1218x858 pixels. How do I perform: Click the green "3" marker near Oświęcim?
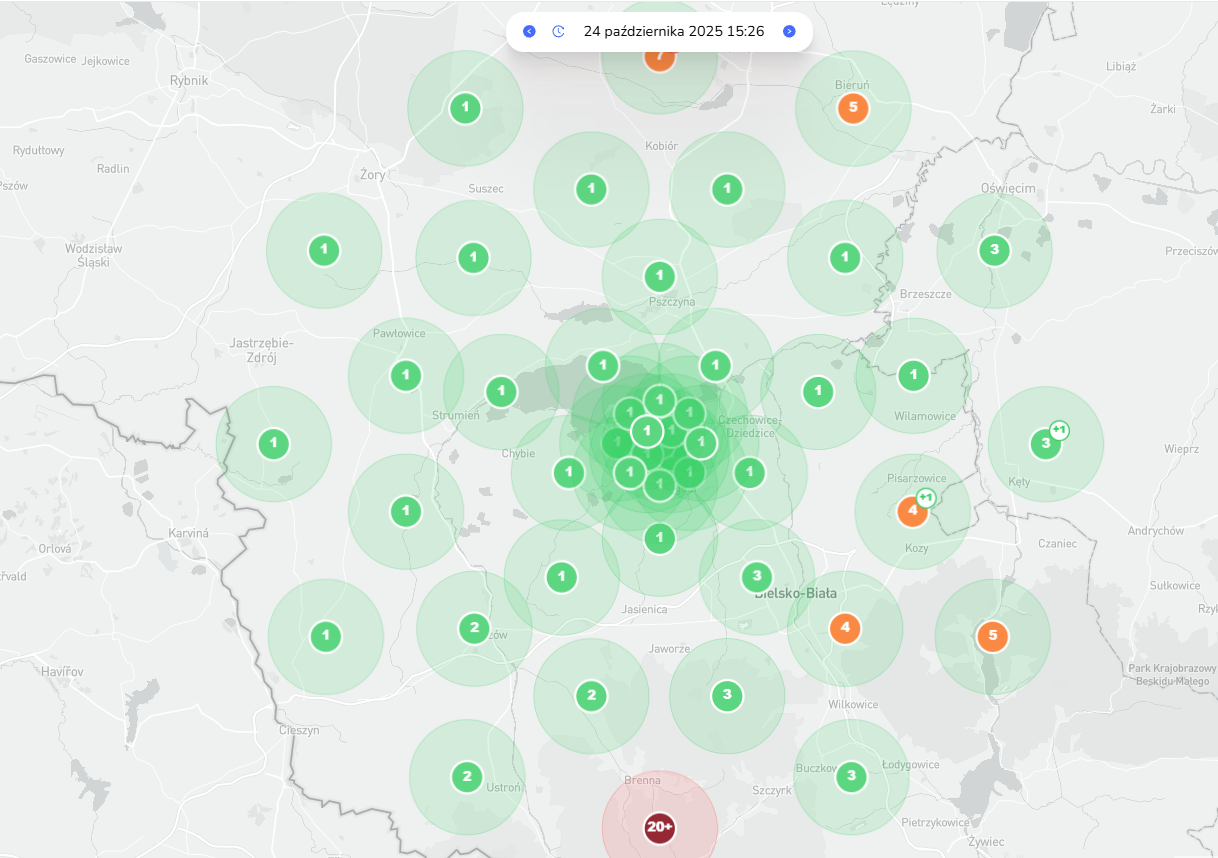[993, 249]
